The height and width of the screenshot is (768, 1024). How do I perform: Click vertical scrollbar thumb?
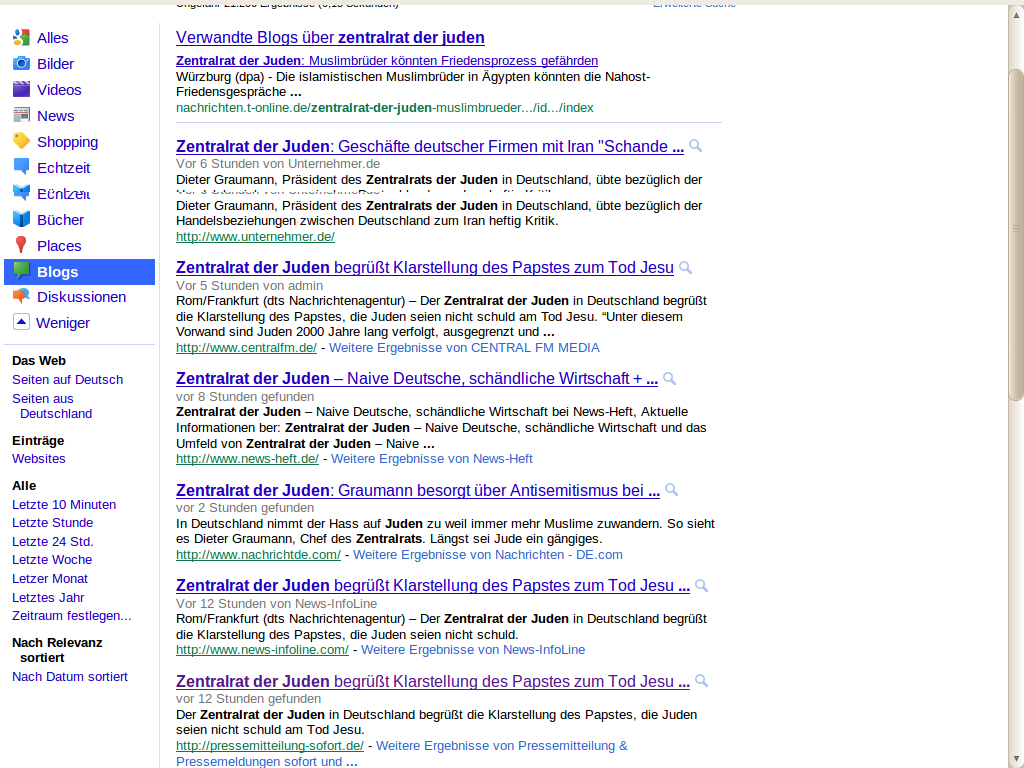coord(1016,234)
